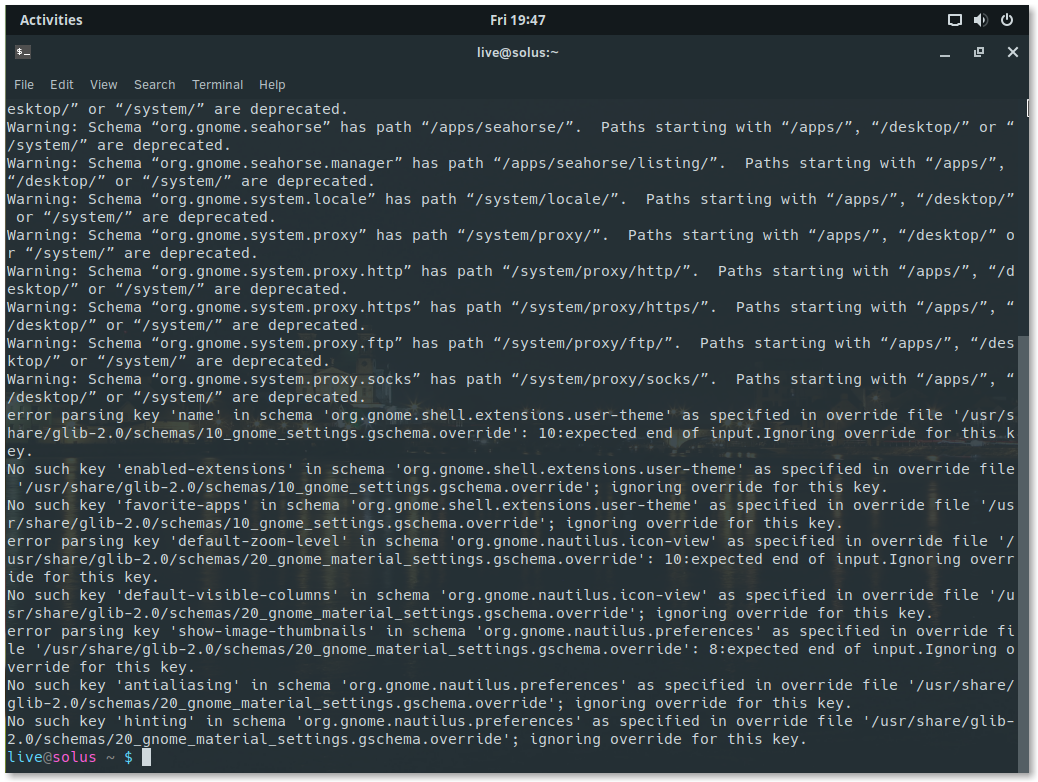The height and width of the screenshot is (782, 1038).
Task: Open the clock and calendar at Fri 19:47
Action: 518,20
